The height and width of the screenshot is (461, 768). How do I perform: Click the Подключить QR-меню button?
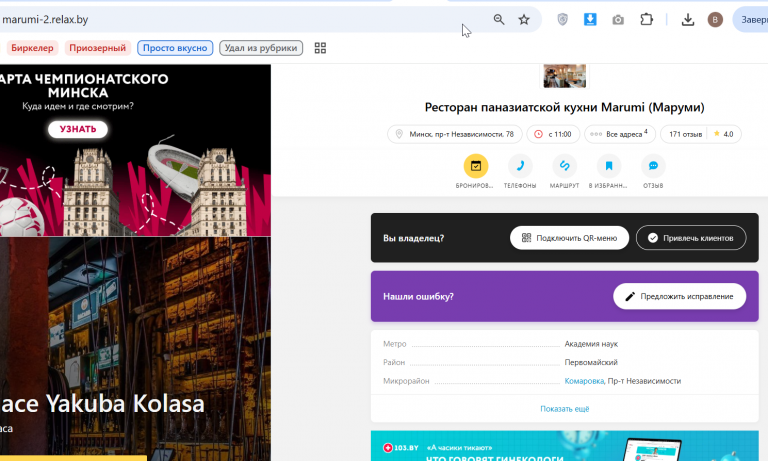569,238
